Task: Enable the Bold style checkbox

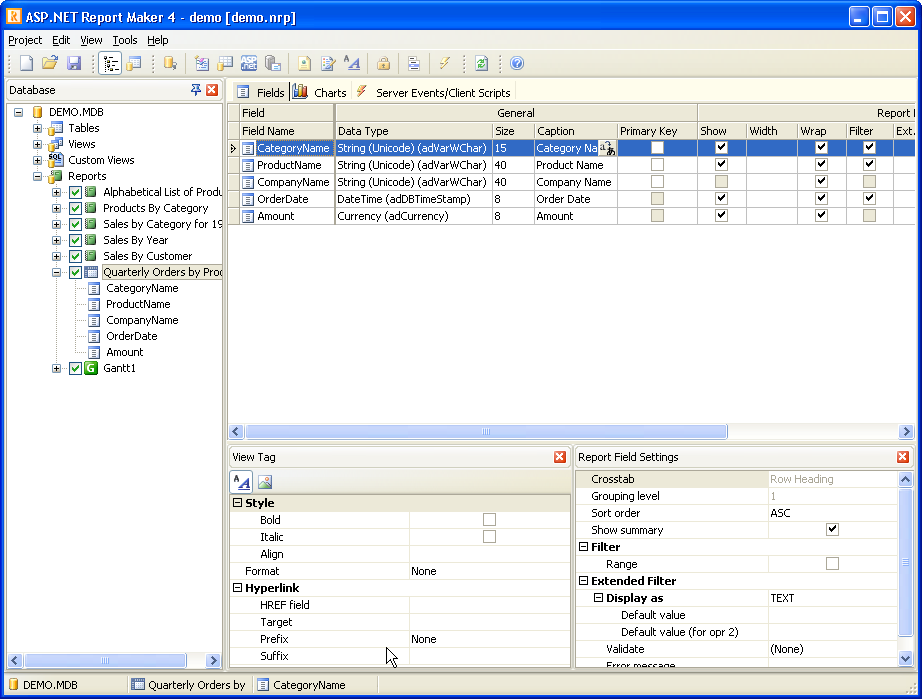Action: [489, 520]
